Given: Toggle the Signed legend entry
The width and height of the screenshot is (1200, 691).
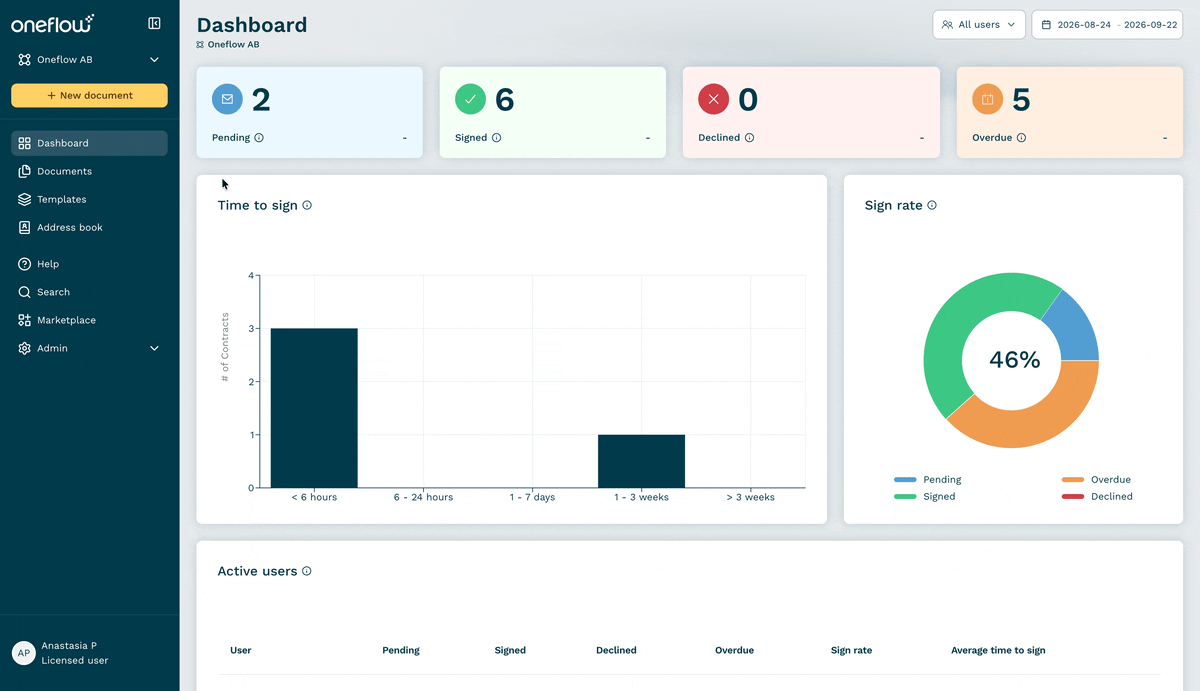Looking at the screenshot, I should [x=925, y=497].
